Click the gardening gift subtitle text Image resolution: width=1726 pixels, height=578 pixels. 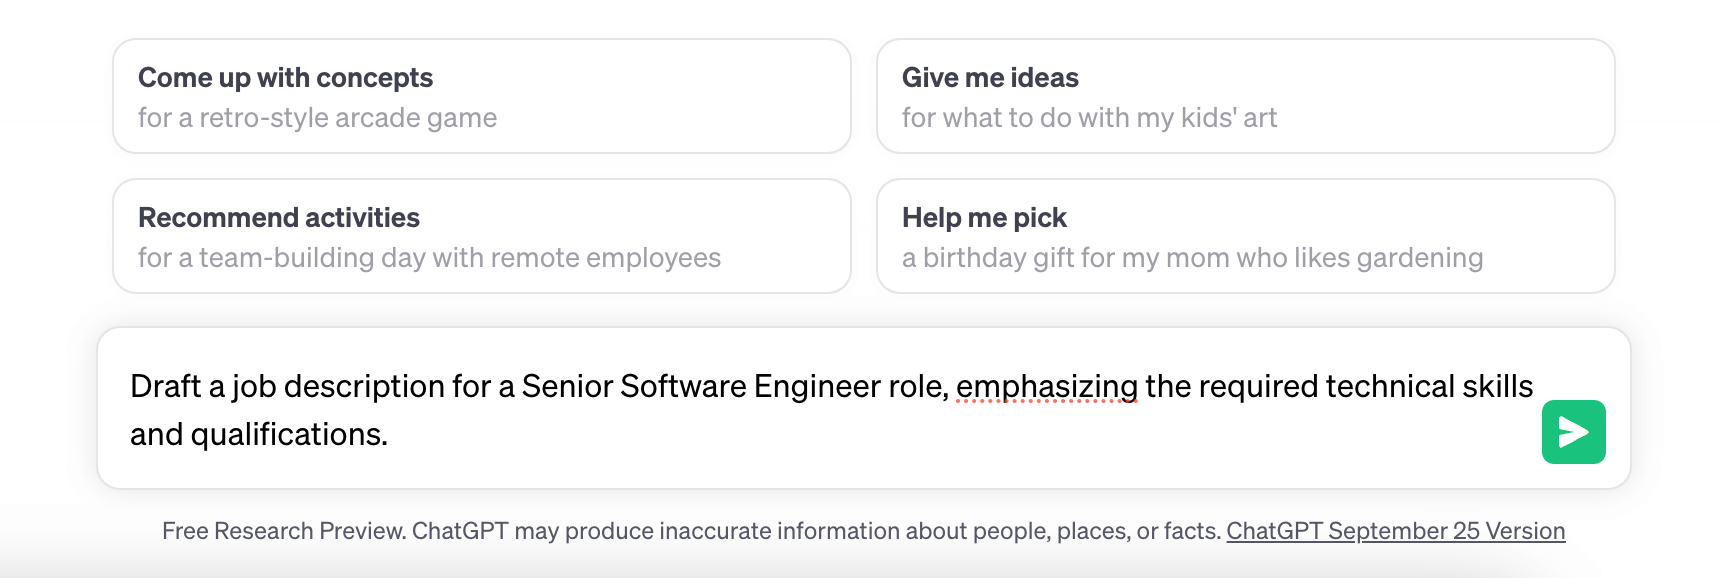[x=1192, y=257]
